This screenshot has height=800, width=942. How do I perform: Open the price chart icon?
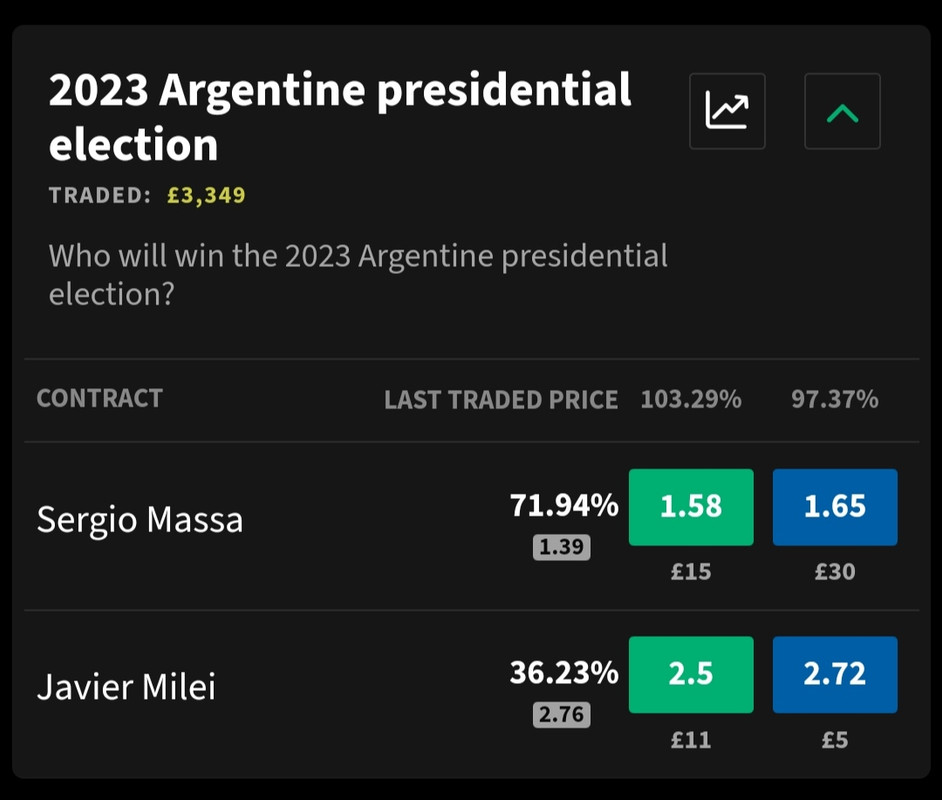[727, 111]
